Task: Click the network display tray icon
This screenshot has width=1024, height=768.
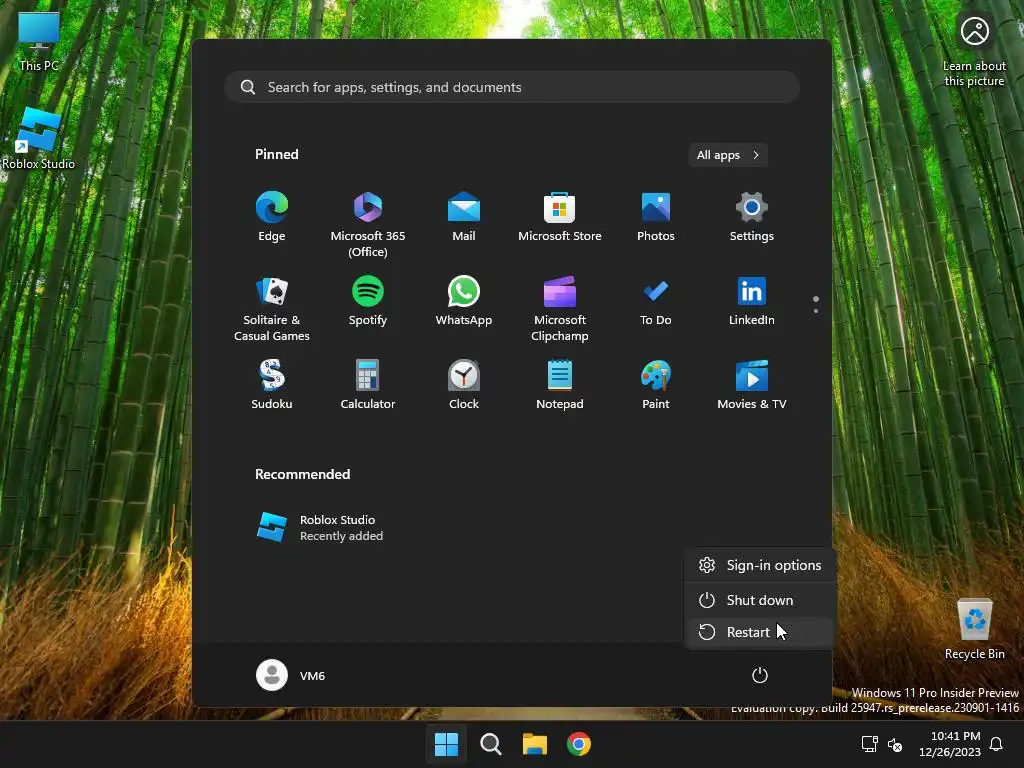Action: coord(869,744)
